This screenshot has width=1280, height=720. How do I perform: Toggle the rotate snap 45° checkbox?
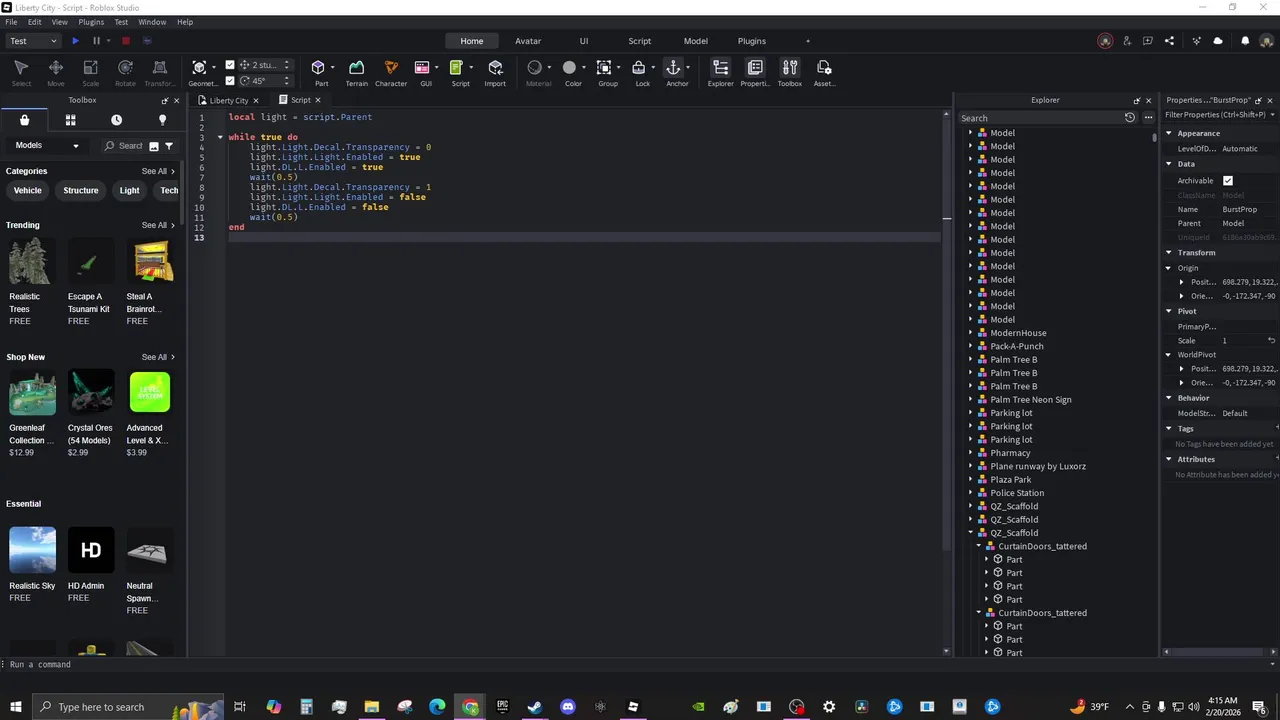(230, 81)
